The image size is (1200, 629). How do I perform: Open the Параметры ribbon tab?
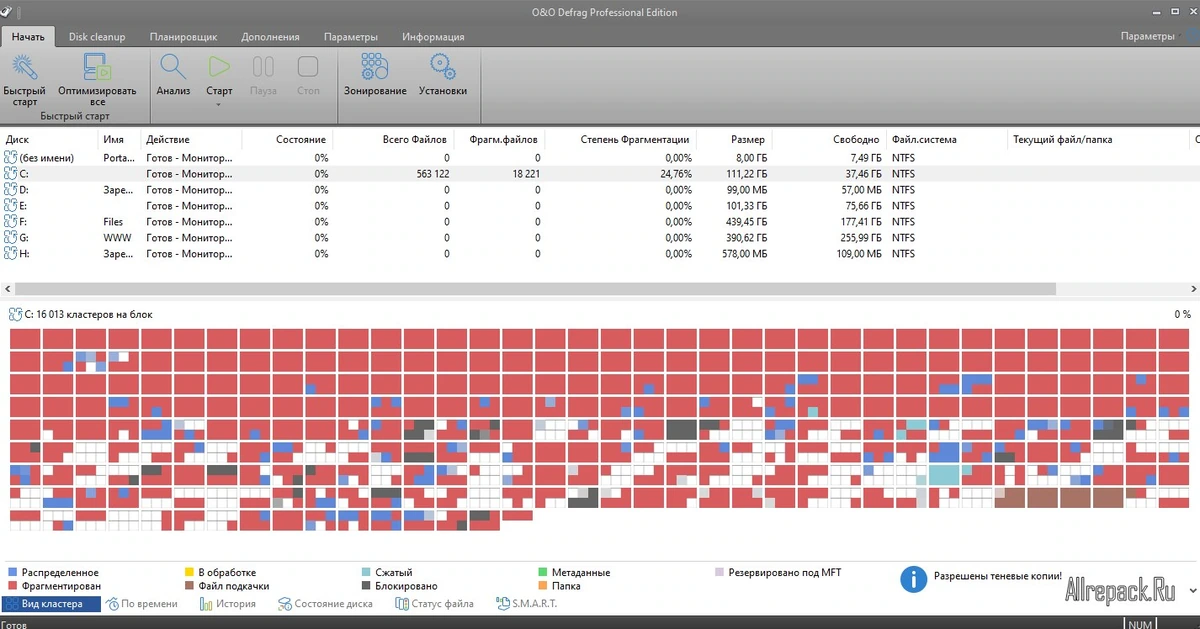pos(350,37)
